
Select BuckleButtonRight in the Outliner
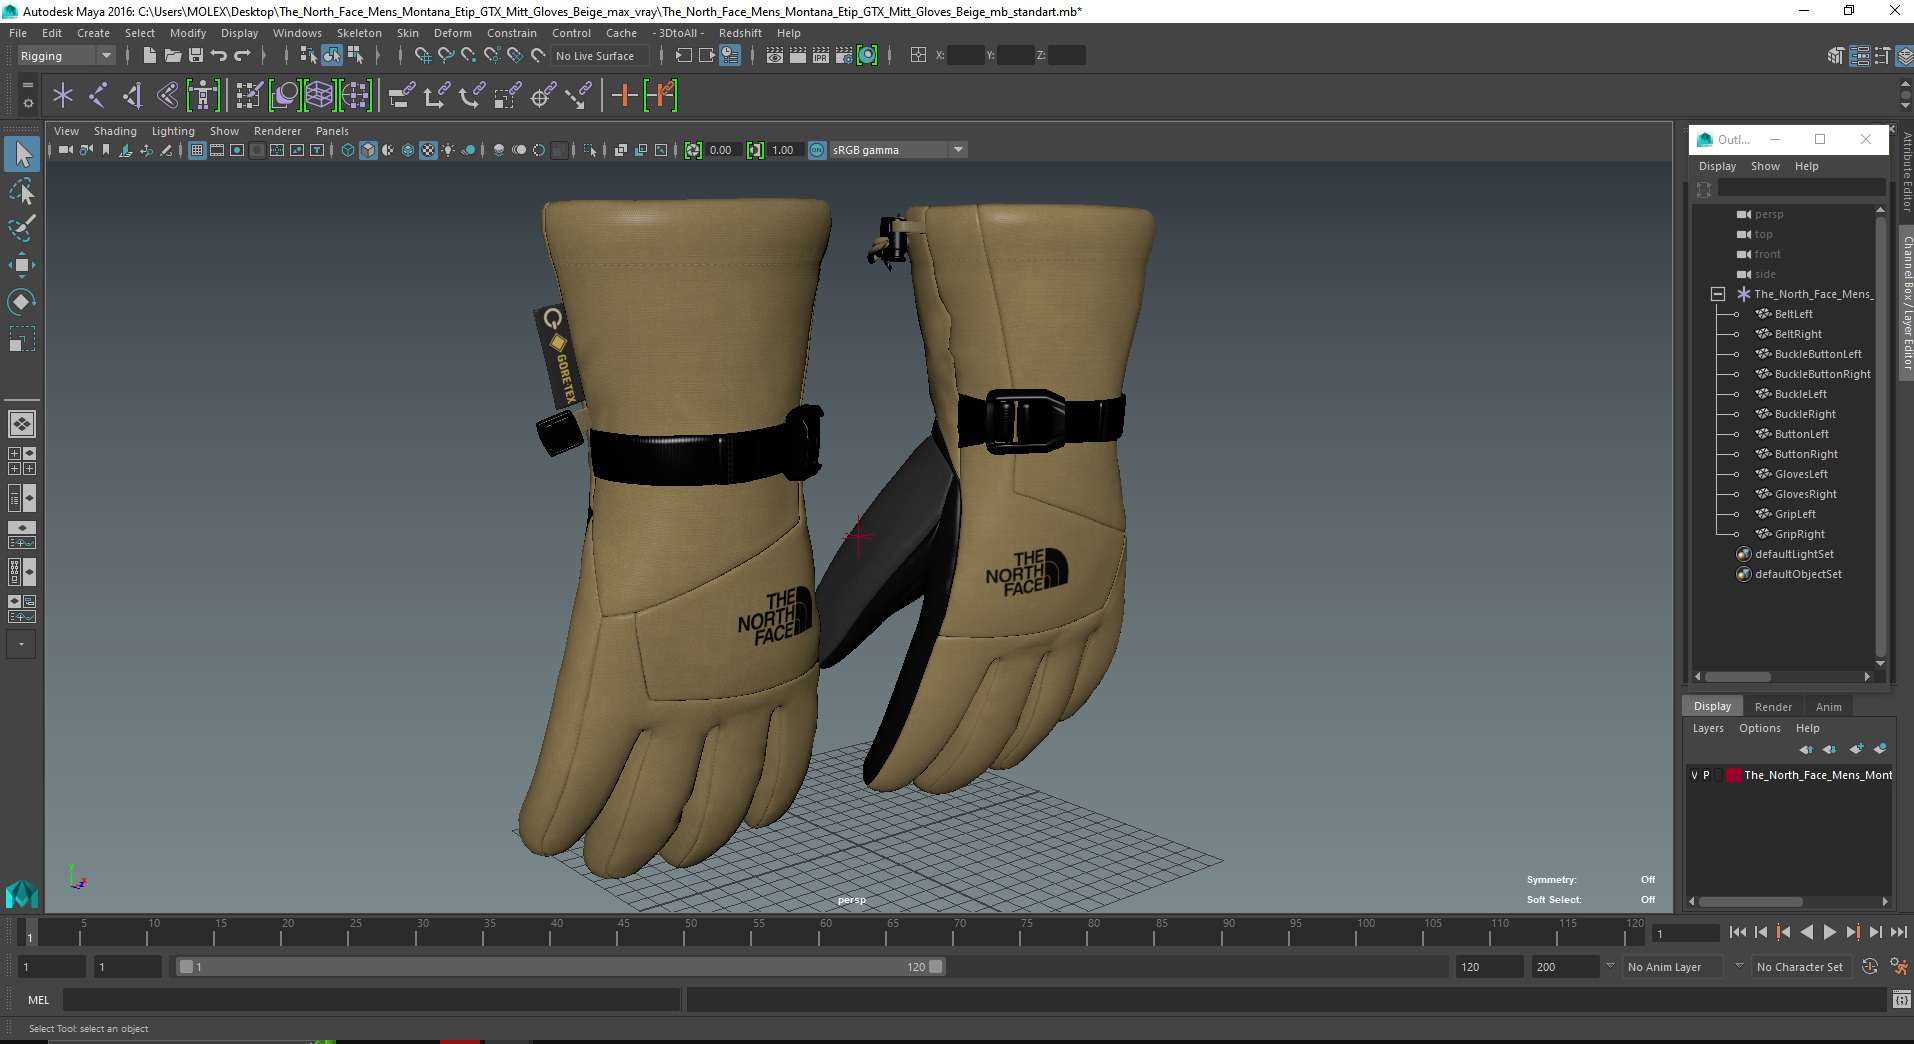1822,374
